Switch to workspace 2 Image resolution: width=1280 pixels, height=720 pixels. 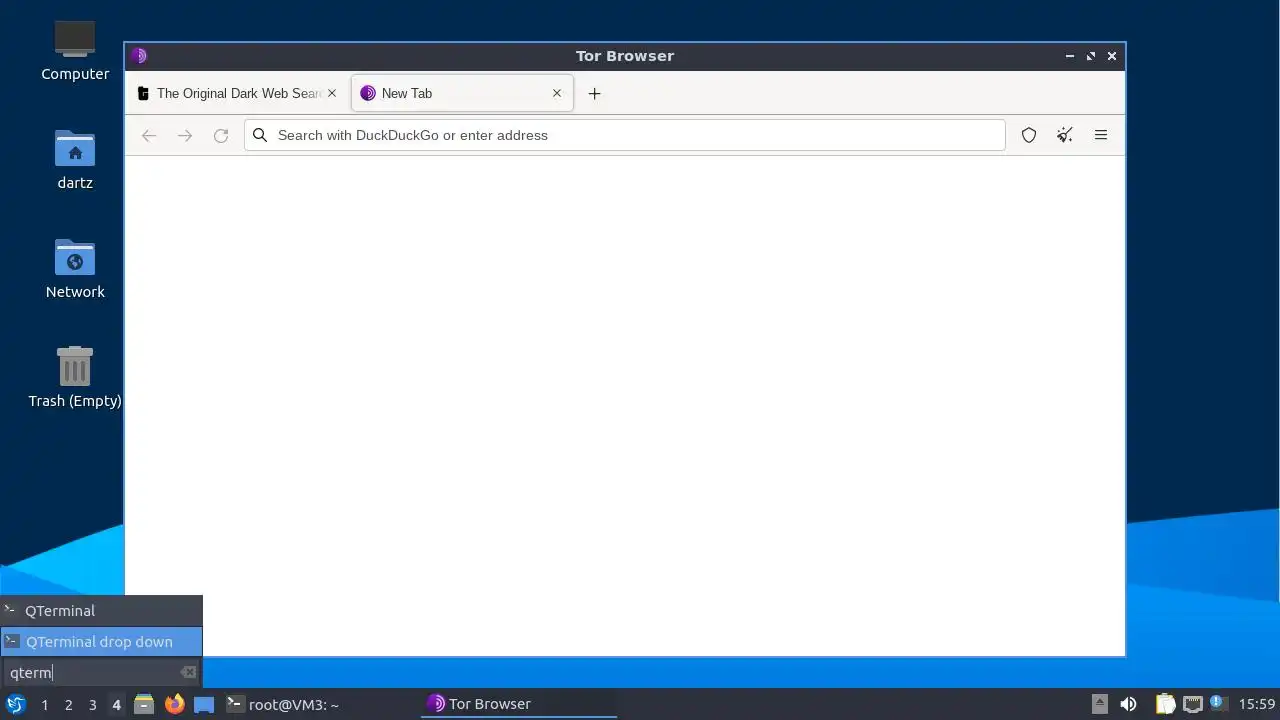pyautogui.click(x=68, y=705)
